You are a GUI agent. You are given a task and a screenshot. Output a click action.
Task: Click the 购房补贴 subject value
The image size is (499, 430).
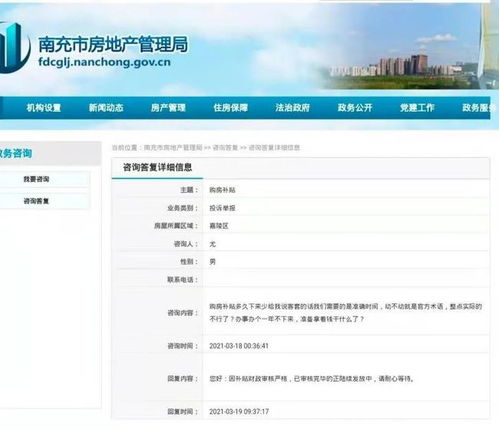coord(222,190)
